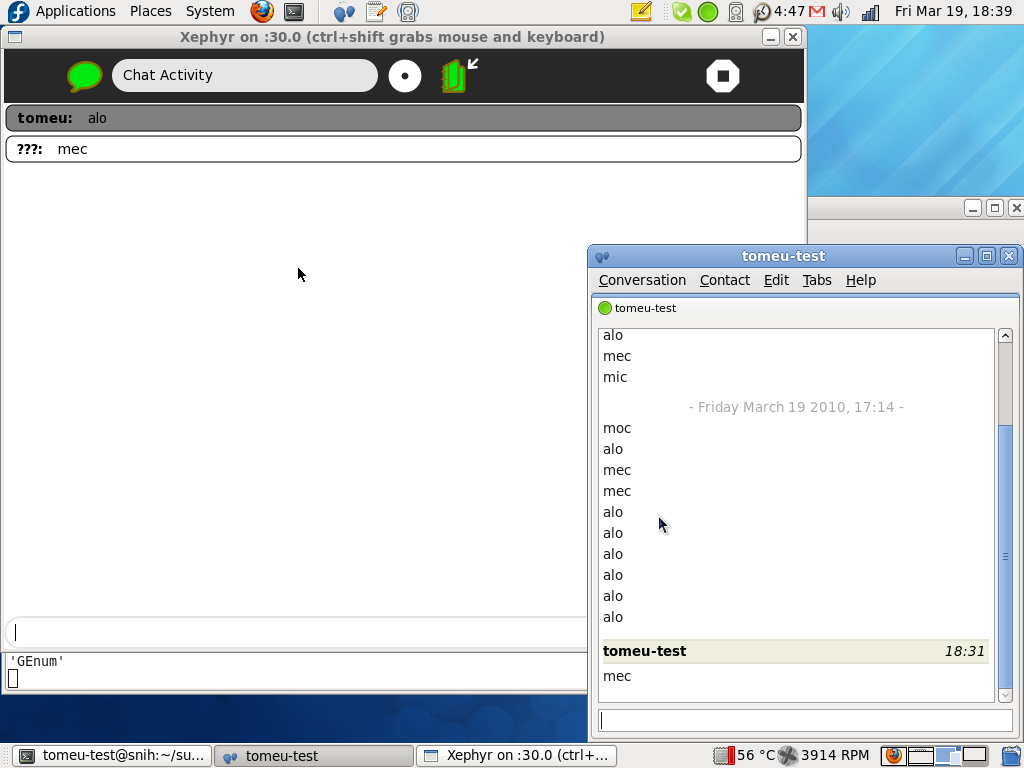Launch Firefox from the top panel
Image resolution: width=1024 pixels, height=768 pixels.
pyautogui.click(x=262, y=11)
